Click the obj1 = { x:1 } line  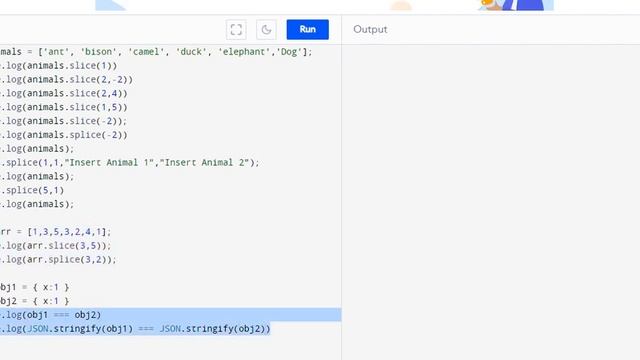pyautogui.click(x=35, y=288)
